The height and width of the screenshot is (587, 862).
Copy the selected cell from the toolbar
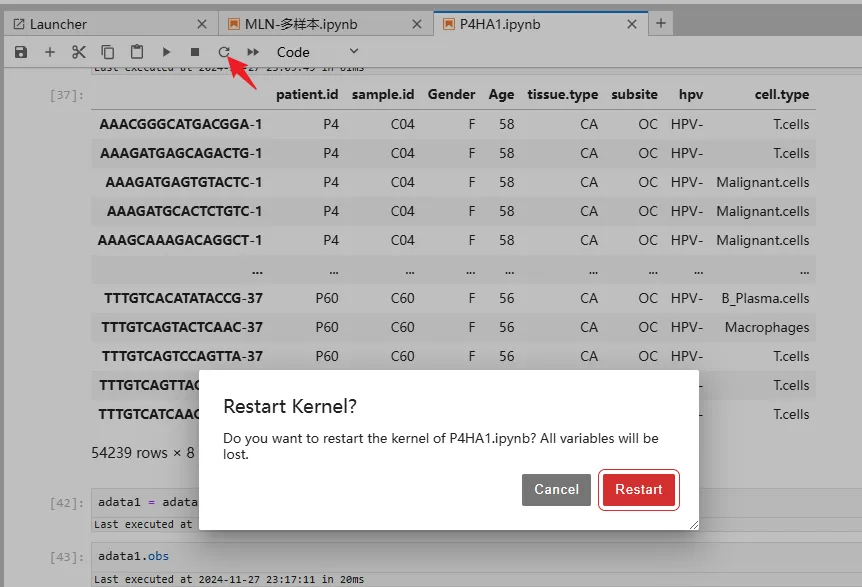pyautogui.click(x=108, y=52)
